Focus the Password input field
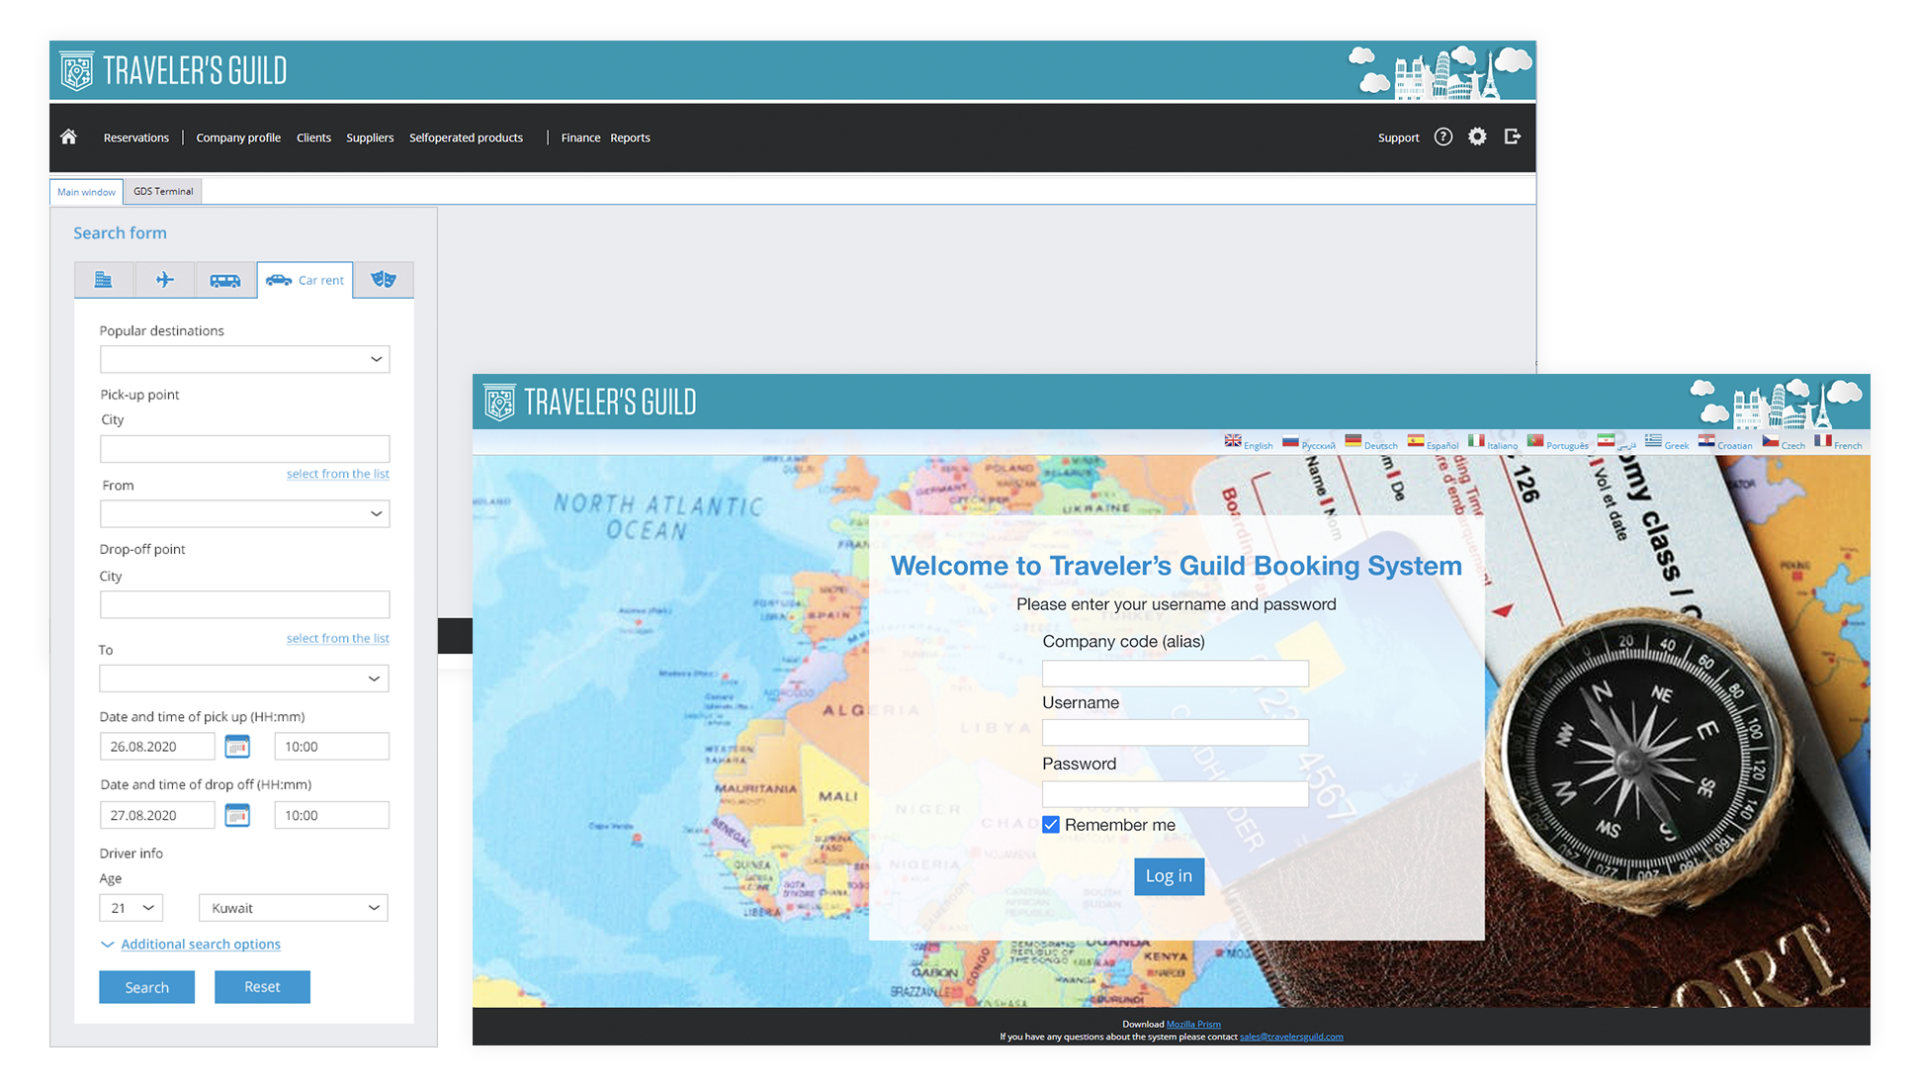 pos(1175,794)
